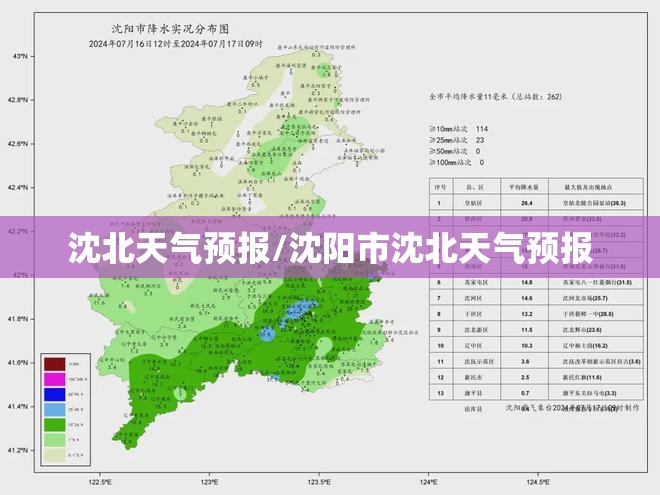Select the average value 26.4 in row 1

pos(526,203)
